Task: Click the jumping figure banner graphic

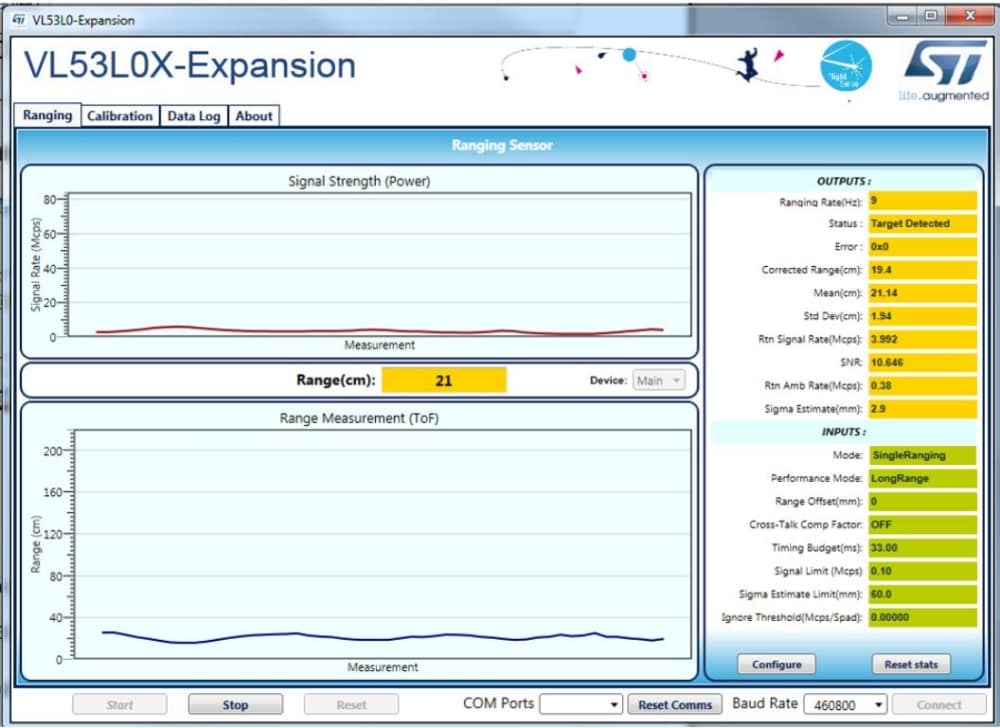Action: [746, 64]
